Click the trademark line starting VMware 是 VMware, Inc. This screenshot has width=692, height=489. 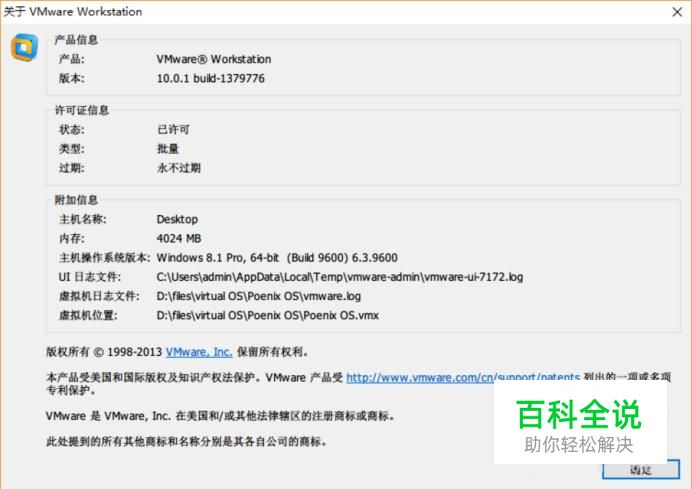click(220, 416)
